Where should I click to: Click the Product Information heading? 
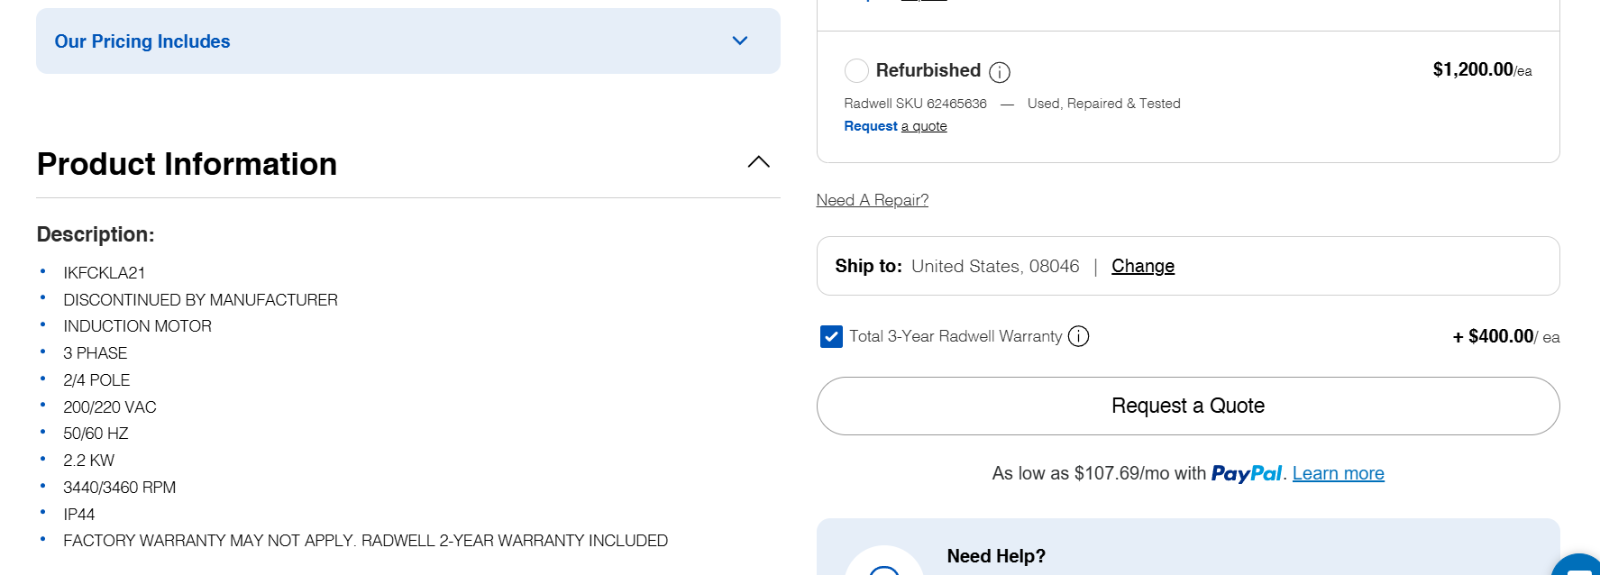click(187, 164)
